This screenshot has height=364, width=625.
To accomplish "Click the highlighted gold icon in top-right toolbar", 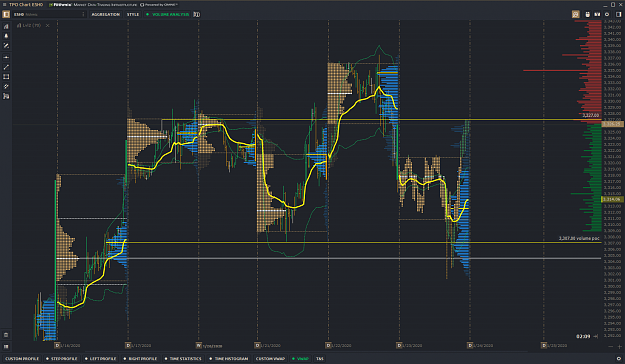I will pos(576,14).
